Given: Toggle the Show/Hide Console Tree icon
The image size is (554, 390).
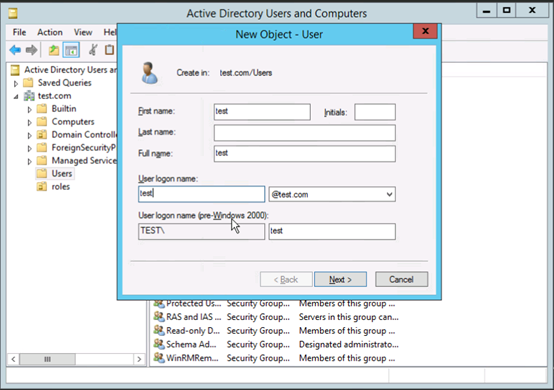Looking at the screenshot, I should click(71, 50).
